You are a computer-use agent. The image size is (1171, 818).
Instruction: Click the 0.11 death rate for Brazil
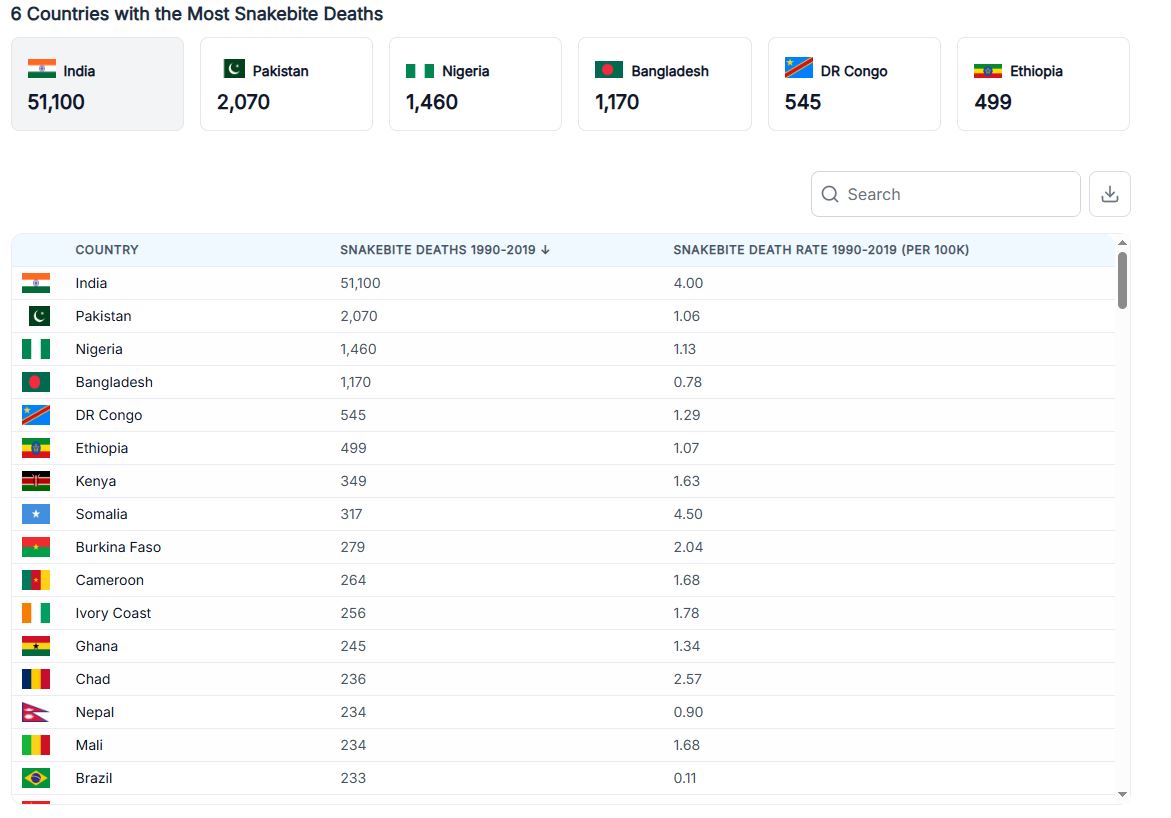[685, 778]
